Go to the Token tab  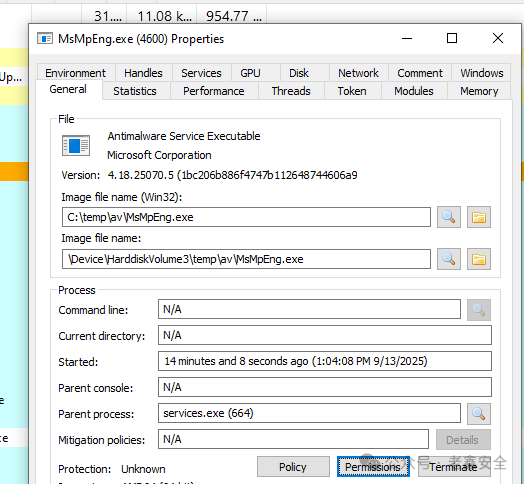pos(352,91)
